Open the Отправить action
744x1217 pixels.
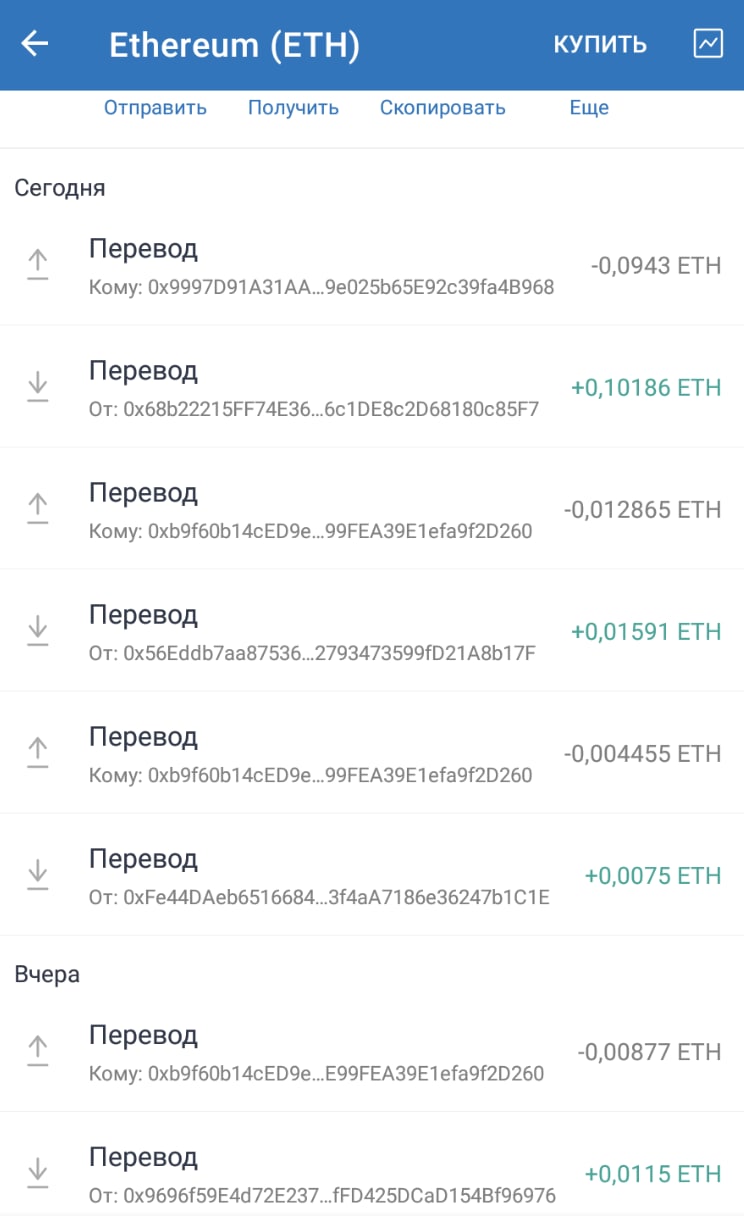point(155,108)
